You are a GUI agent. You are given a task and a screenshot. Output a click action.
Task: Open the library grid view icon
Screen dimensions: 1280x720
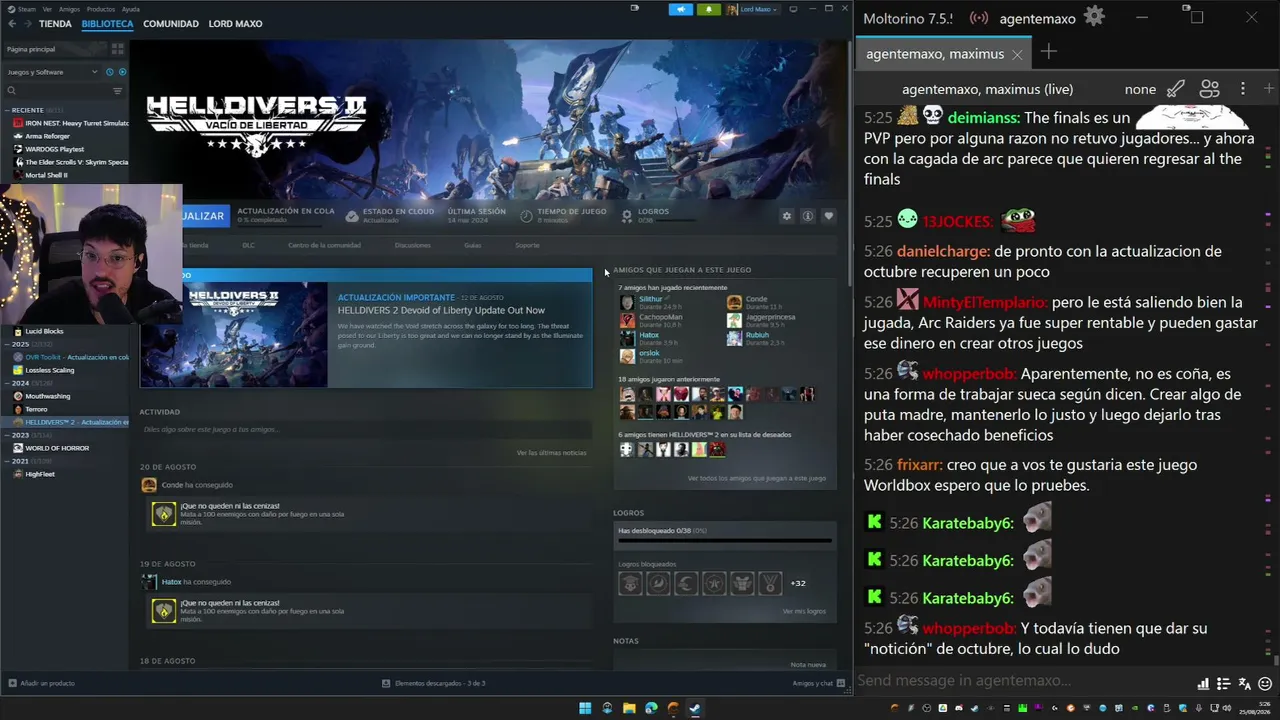pos(117,49)
